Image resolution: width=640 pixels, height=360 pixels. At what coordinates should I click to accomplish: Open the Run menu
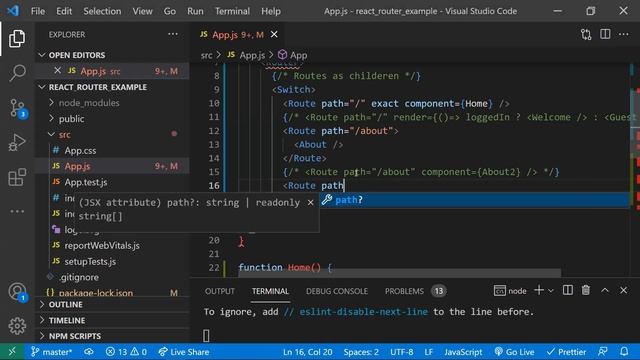(195, 11)
